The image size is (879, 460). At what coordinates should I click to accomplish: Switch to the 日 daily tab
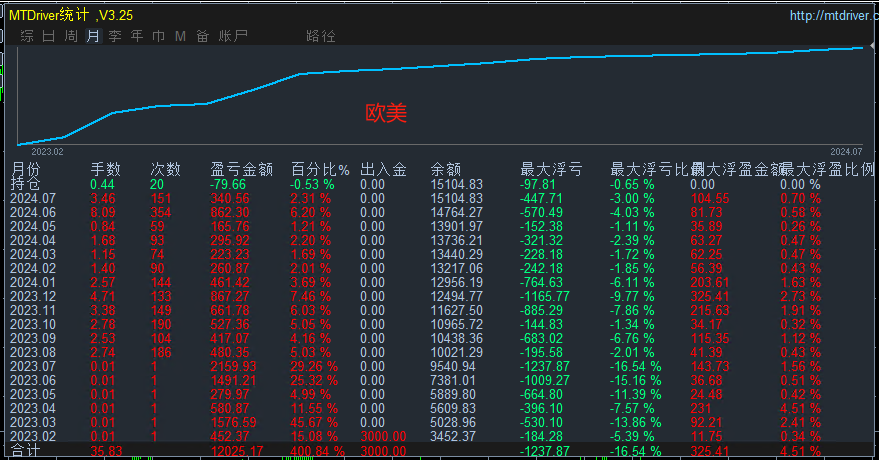pos(49,36)
